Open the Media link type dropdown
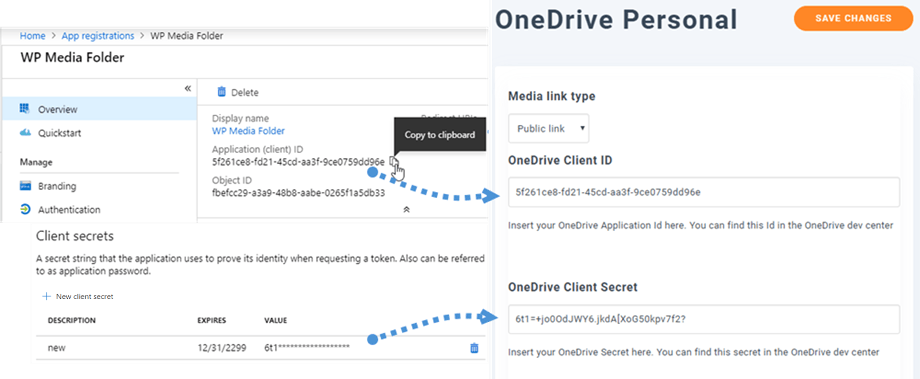Image resolution: width=920 pixels, height=379 pixels. [549, 128]
